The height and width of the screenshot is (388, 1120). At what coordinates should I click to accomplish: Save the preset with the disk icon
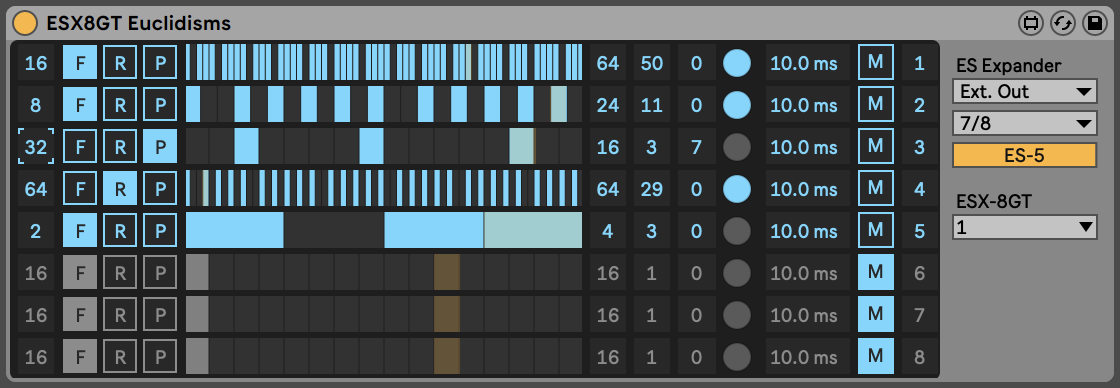[1094, 23]
